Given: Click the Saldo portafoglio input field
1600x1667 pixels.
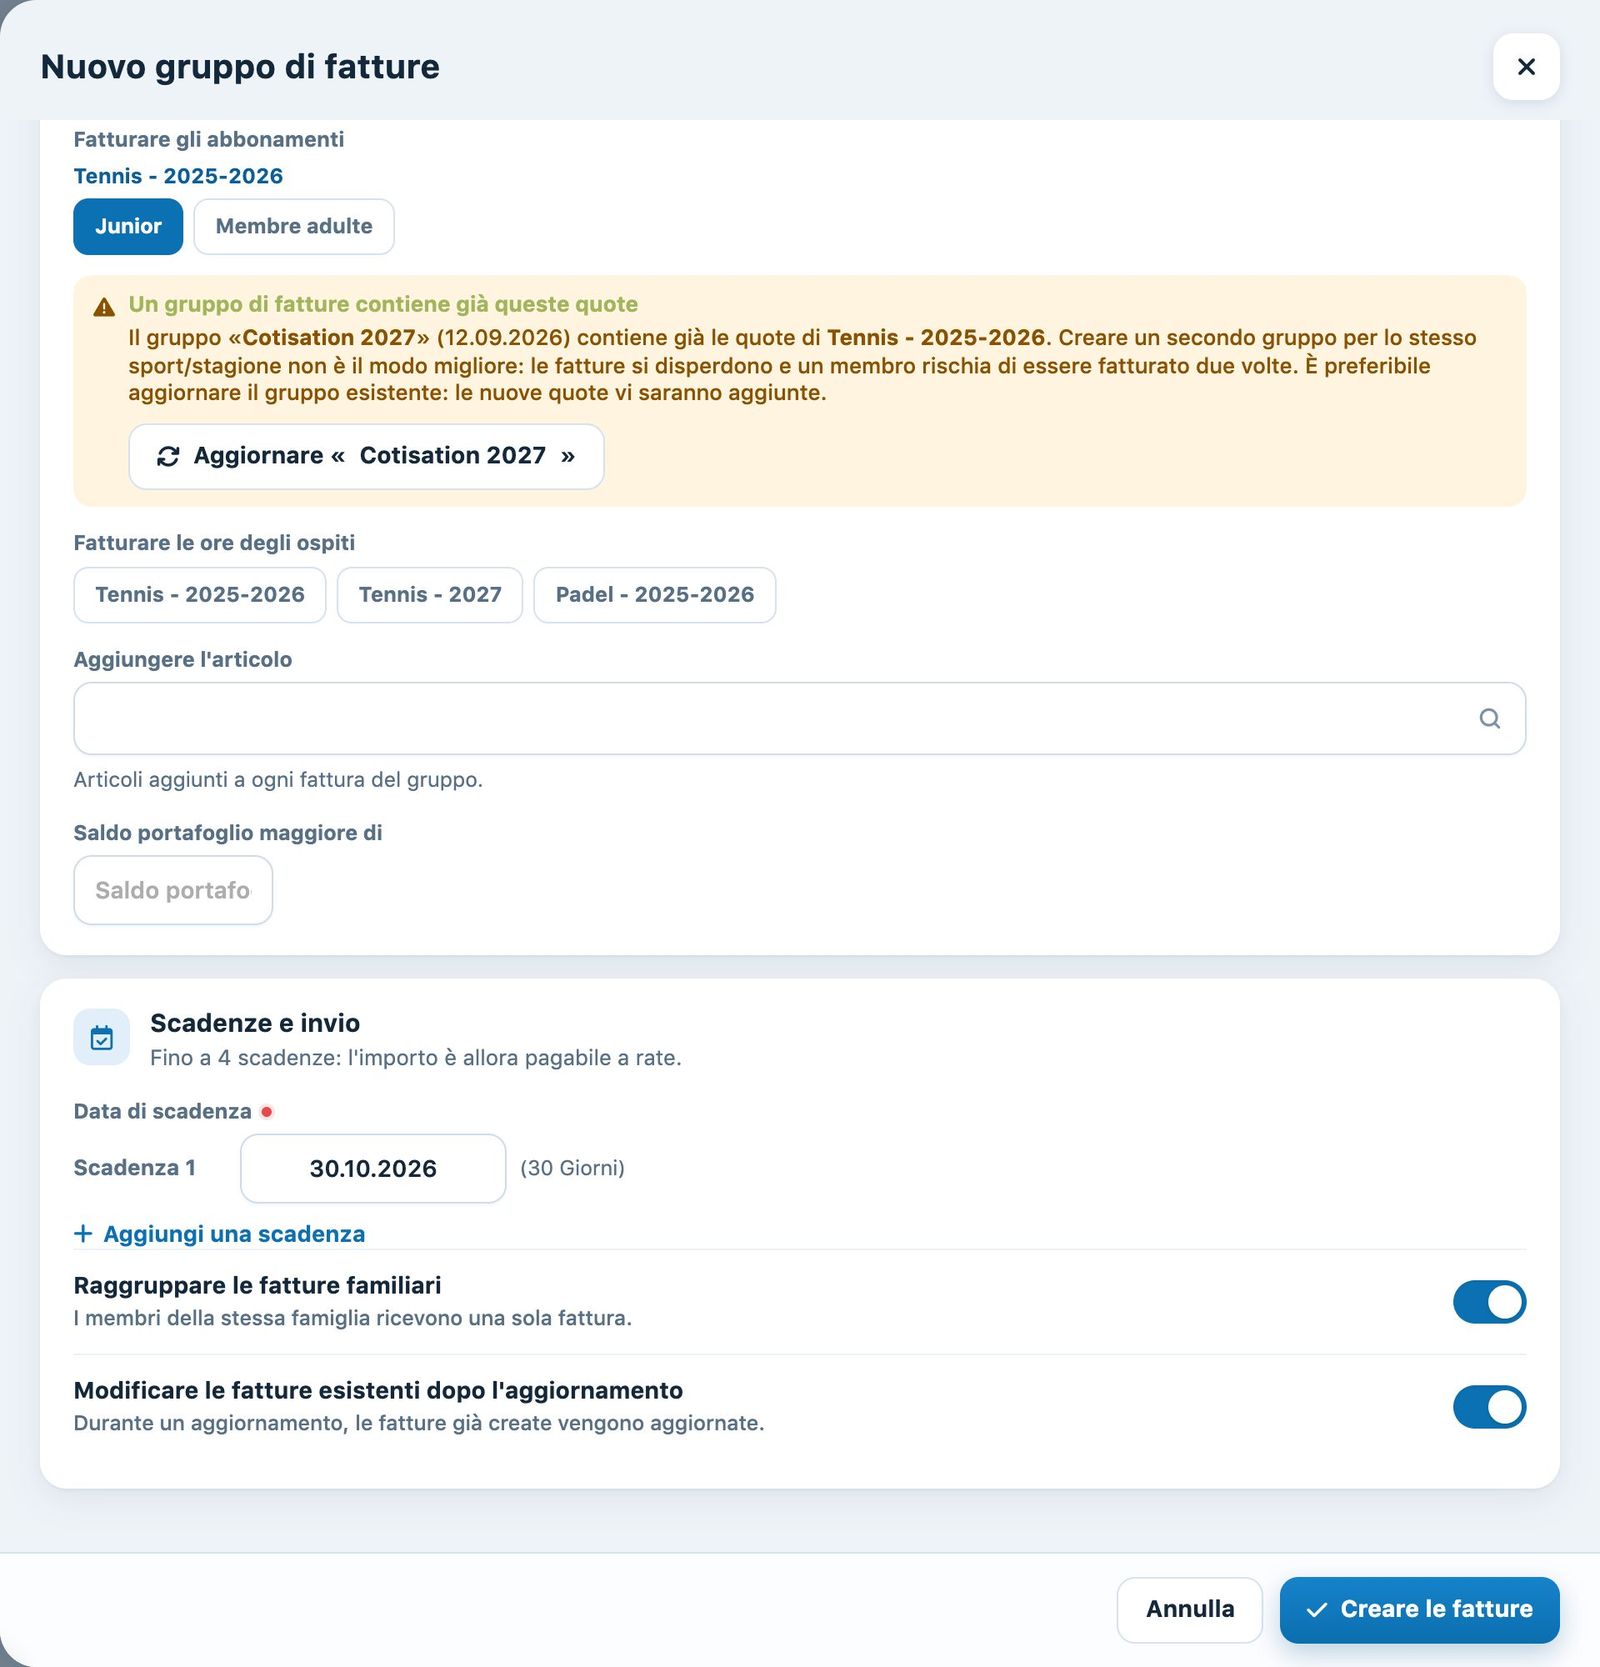Looking at the screenshot, I should click(173, 890).
